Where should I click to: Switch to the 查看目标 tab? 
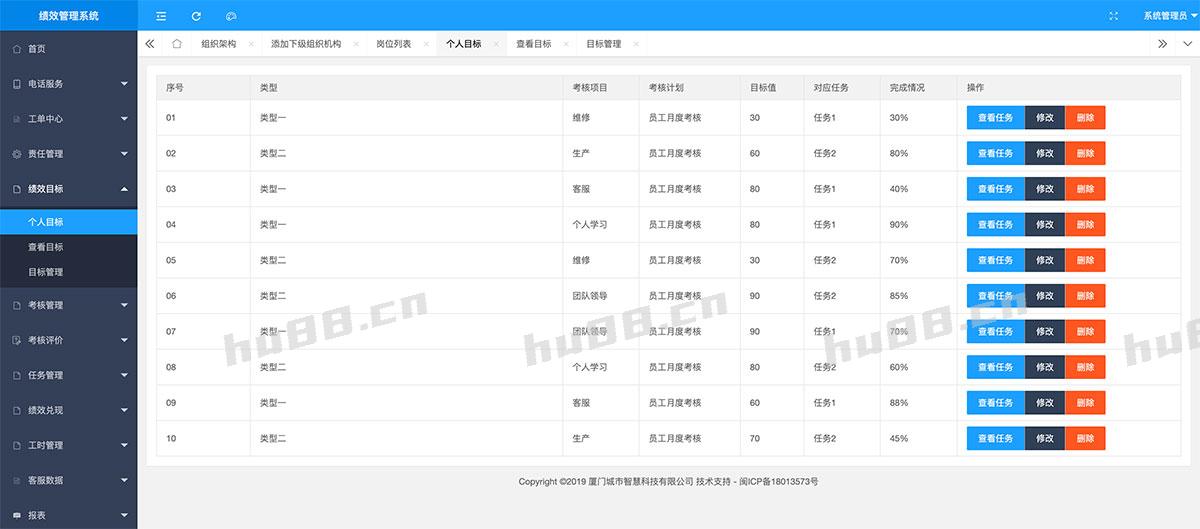pyautogui.click(x=533, y=44)
